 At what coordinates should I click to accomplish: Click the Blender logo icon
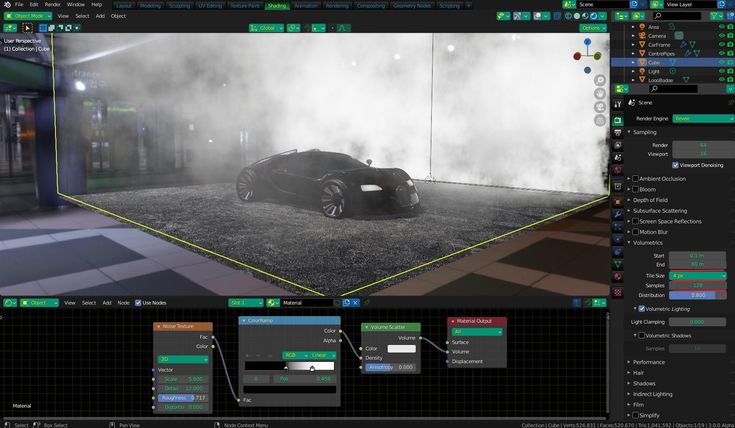(x=6, y=5)
